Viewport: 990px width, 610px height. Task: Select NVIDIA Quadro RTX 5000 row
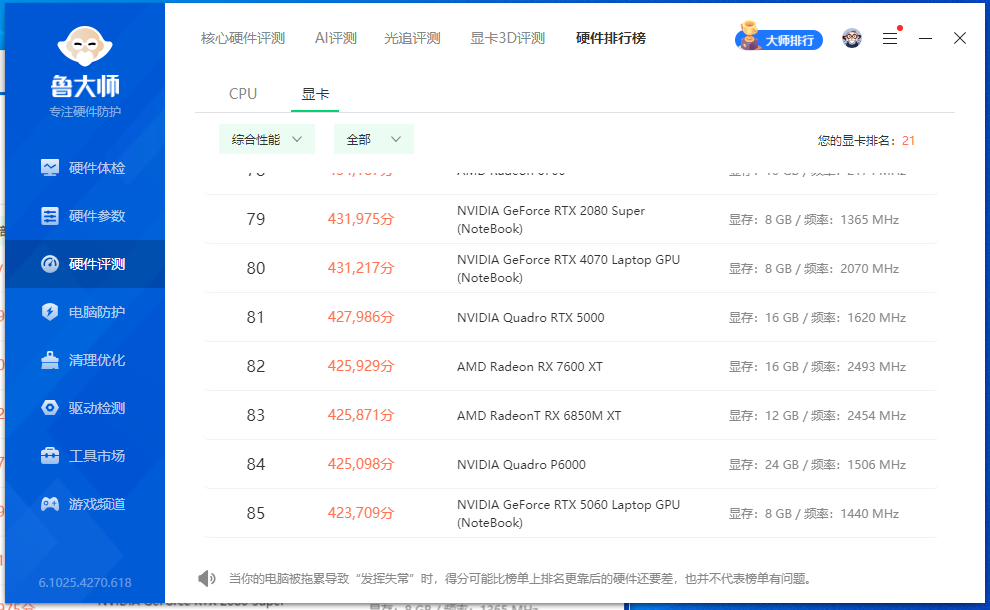point(571,317)
